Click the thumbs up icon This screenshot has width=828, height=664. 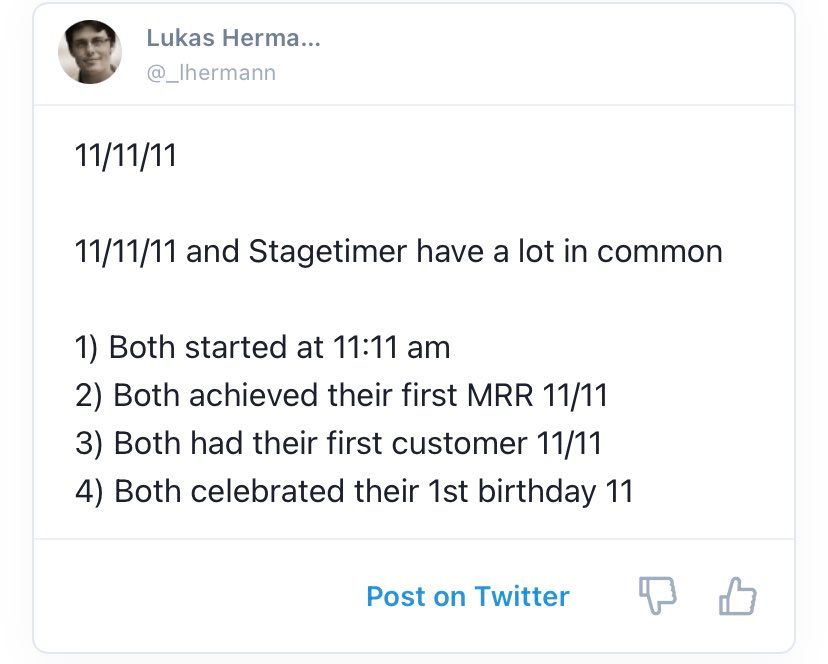(737, 596)
